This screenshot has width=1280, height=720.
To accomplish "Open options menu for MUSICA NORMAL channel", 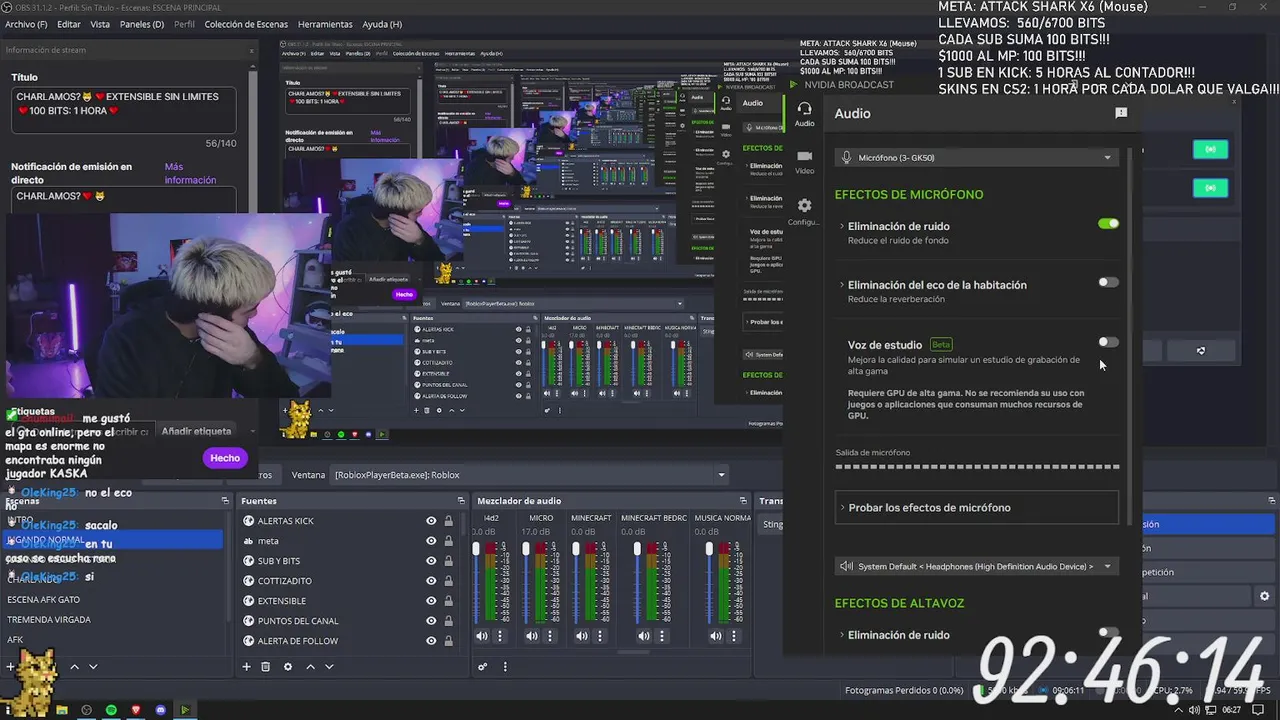I will coord(733,636).
